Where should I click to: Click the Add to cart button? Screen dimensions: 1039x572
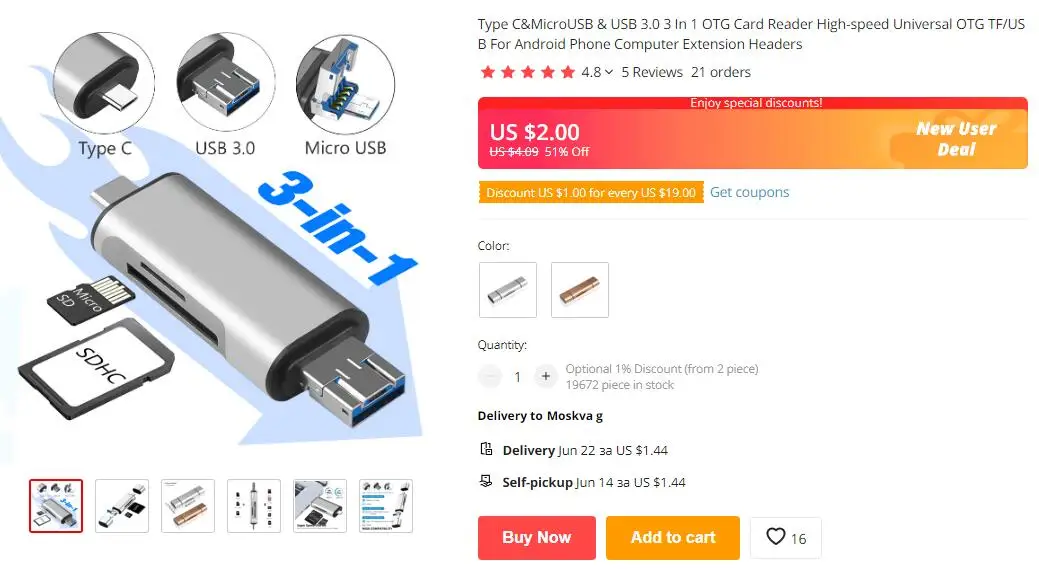673,538
